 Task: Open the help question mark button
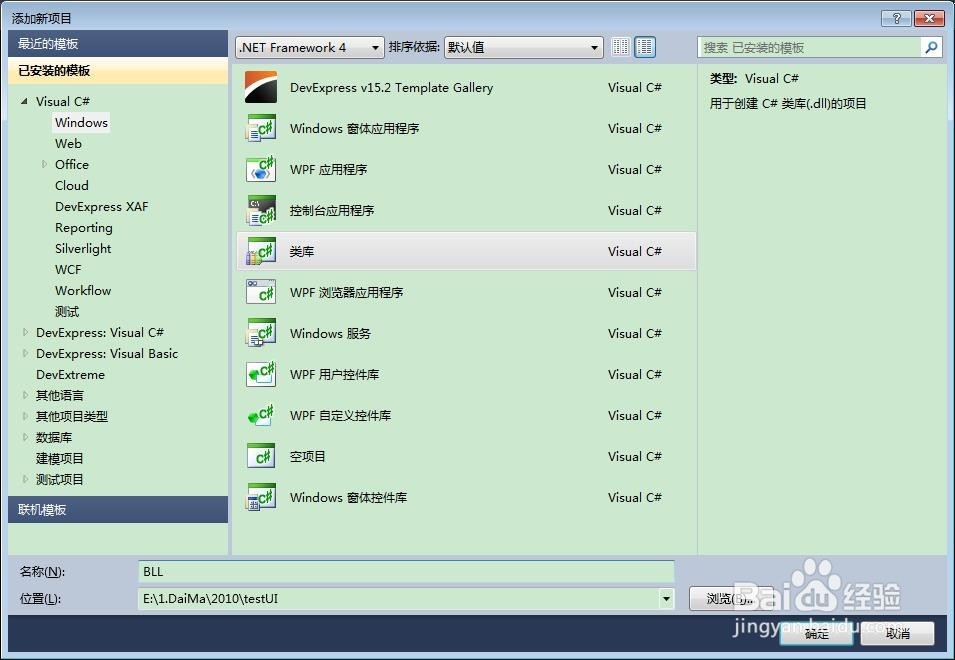(x=897, y=18)
